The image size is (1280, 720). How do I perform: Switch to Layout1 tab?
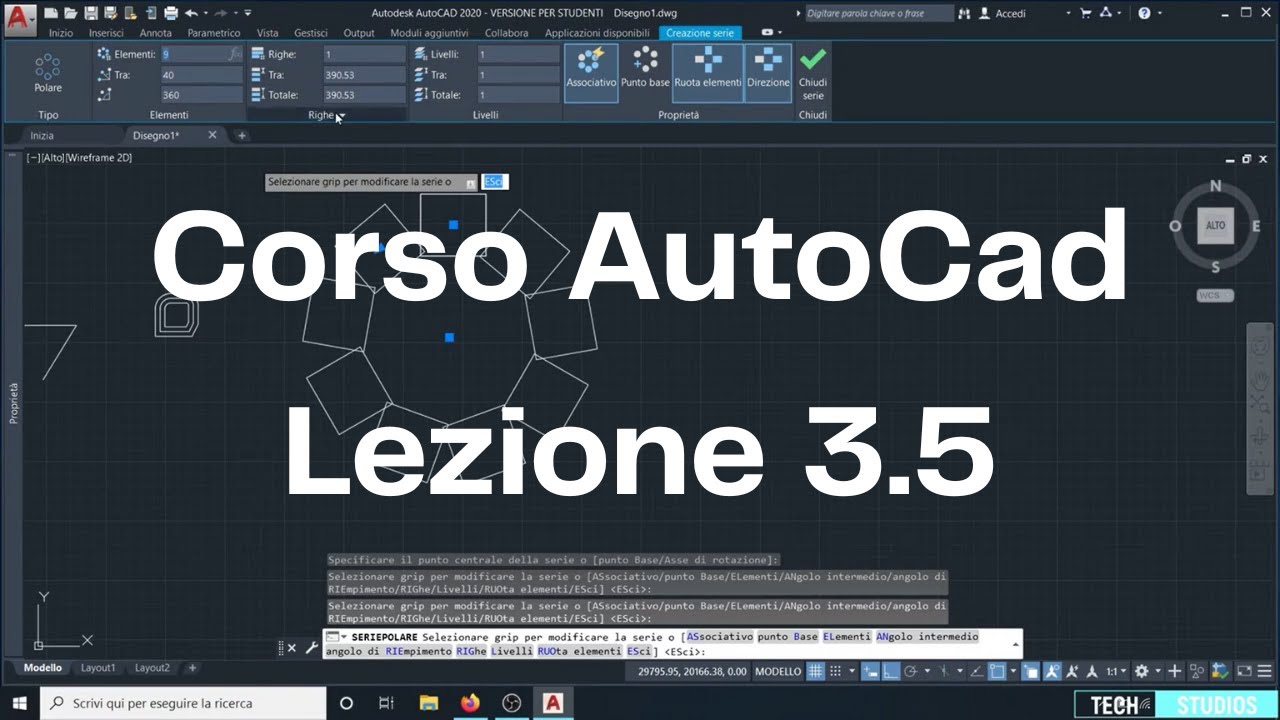point(98,668)
